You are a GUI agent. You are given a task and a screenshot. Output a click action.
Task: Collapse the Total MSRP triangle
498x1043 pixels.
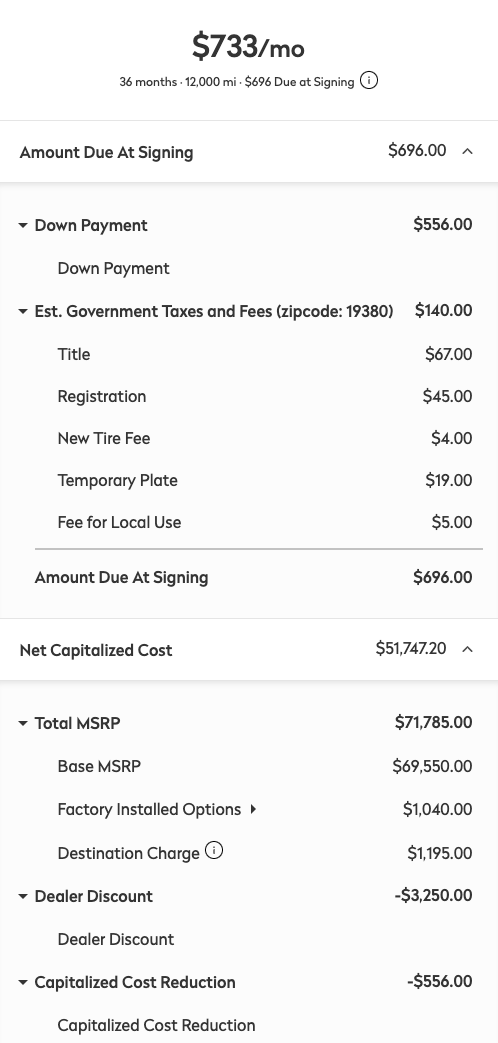pos(23,723)
